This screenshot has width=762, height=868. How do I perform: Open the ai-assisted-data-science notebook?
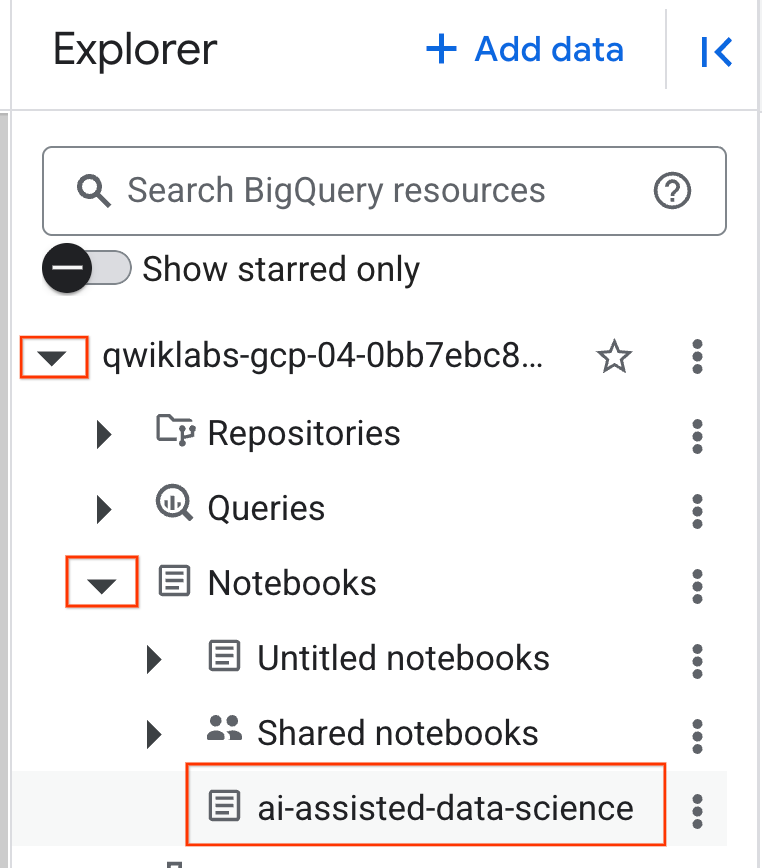point(443,804)
